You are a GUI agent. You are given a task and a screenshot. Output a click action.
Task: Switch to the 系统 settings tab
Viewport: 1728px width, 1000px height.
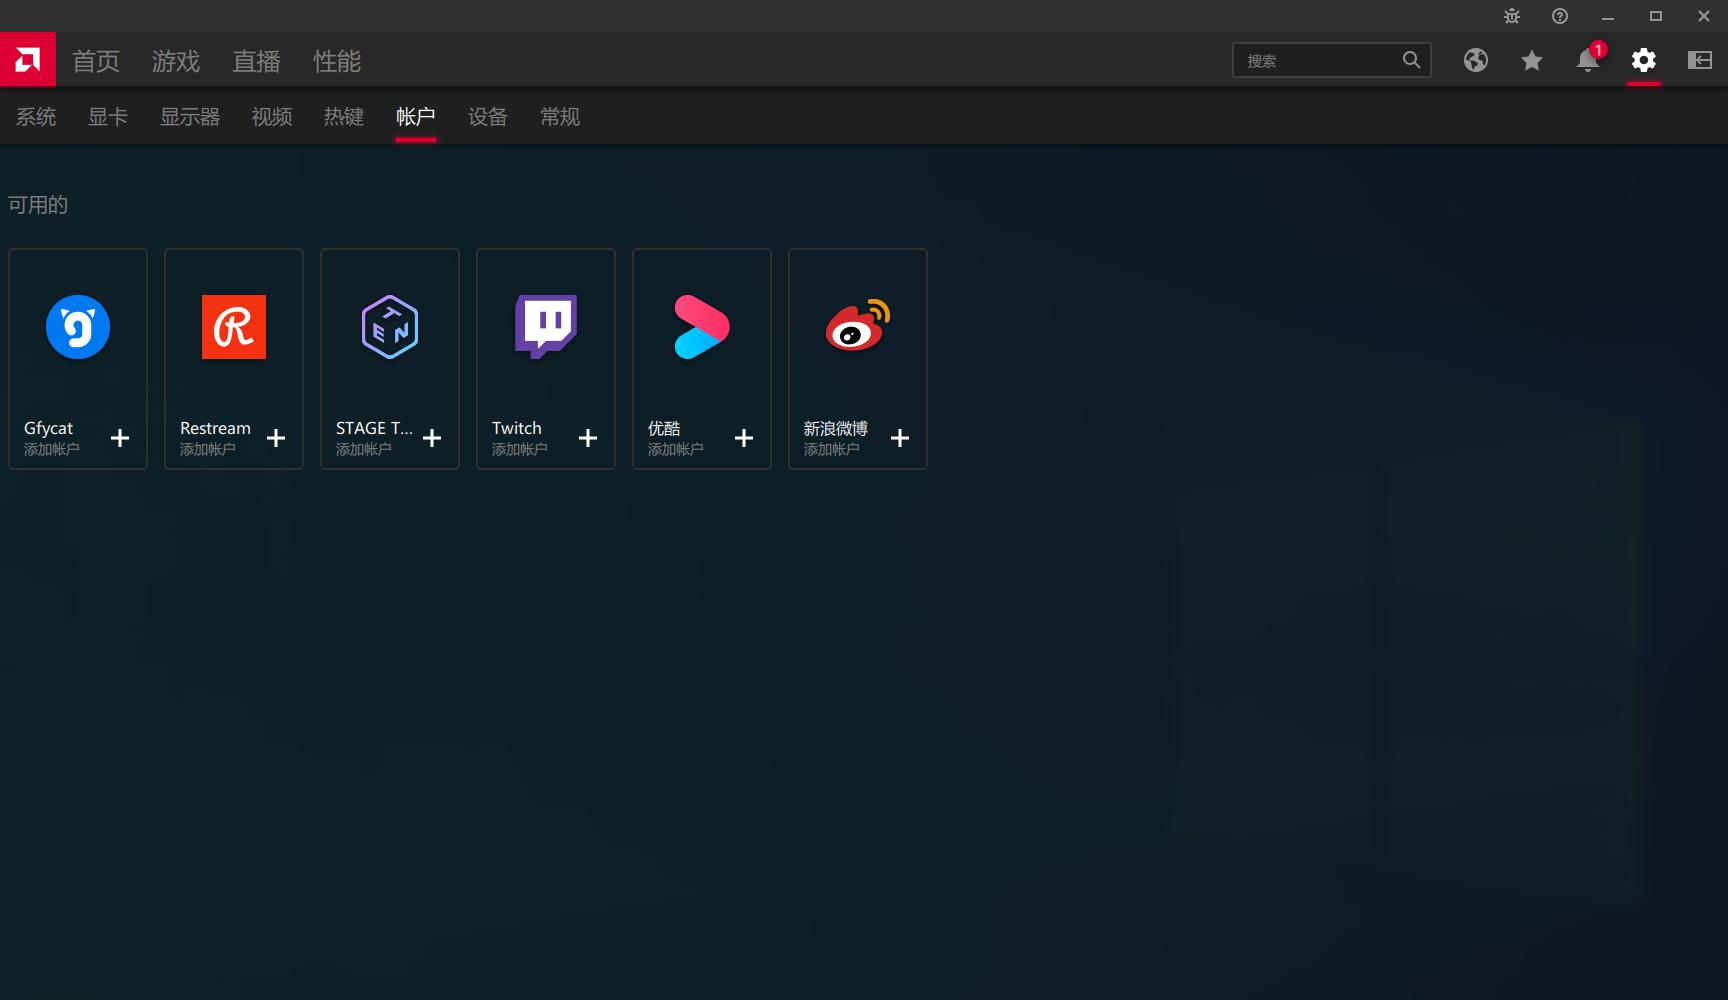pyautogui.click(x=35, y=117)
